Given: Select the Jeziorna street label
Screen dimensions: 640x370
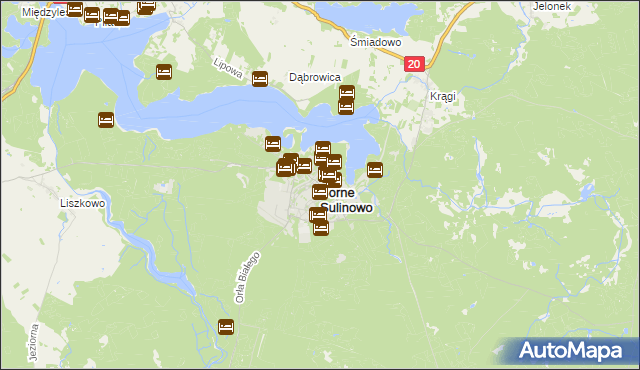Looking at the screenshot, I should [x=34, y=343].
